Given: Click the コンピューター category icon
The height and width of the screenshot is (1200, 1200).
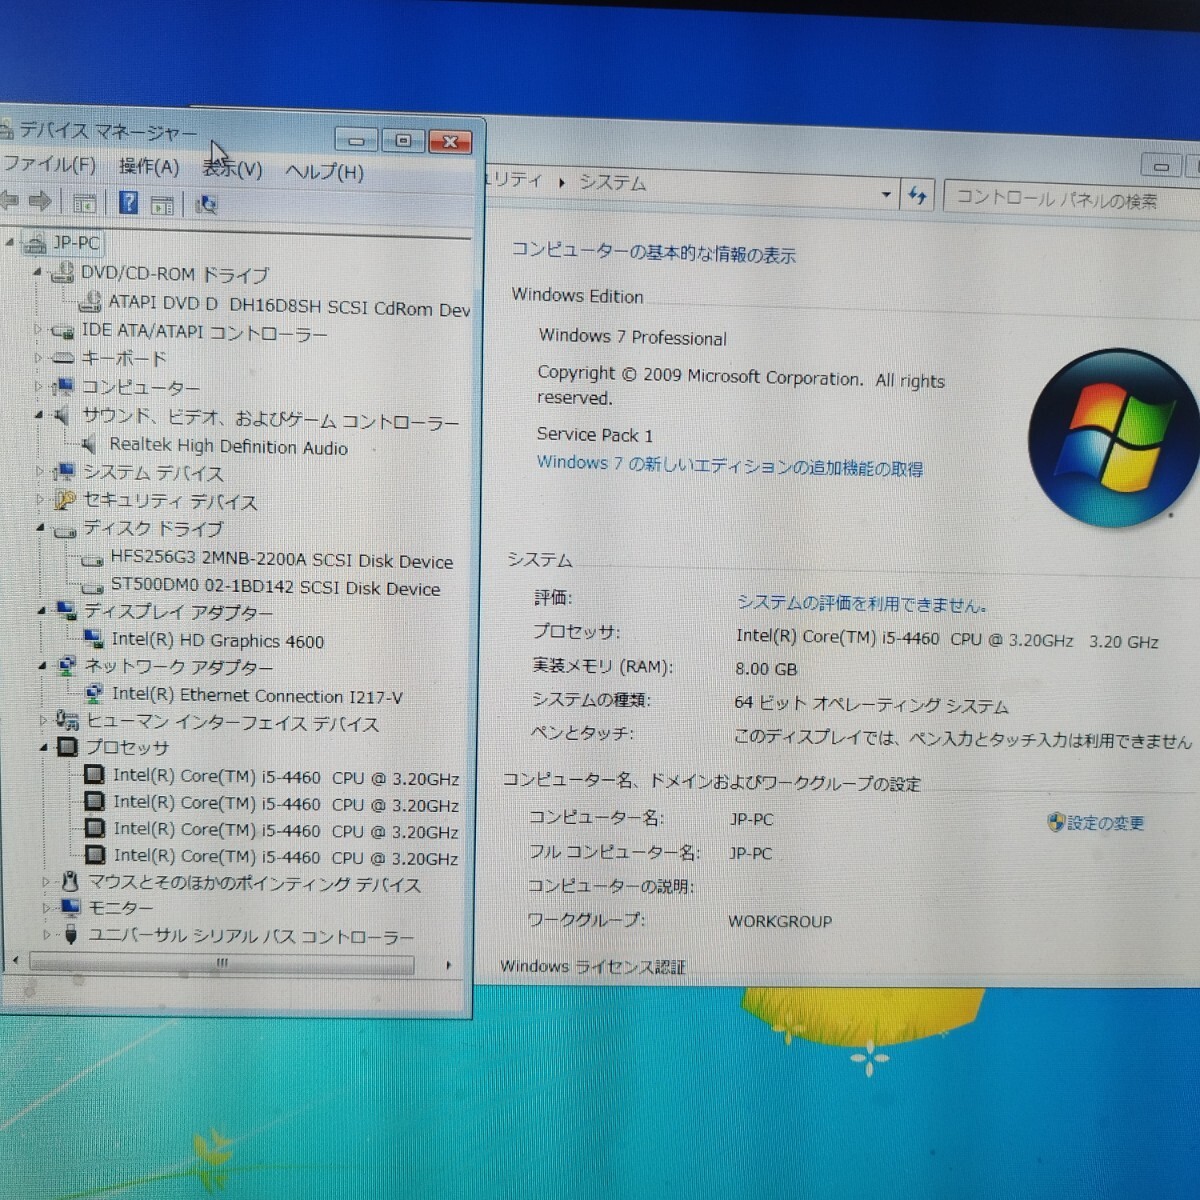Looking at the screenshot, I should (x=63, y=386).
